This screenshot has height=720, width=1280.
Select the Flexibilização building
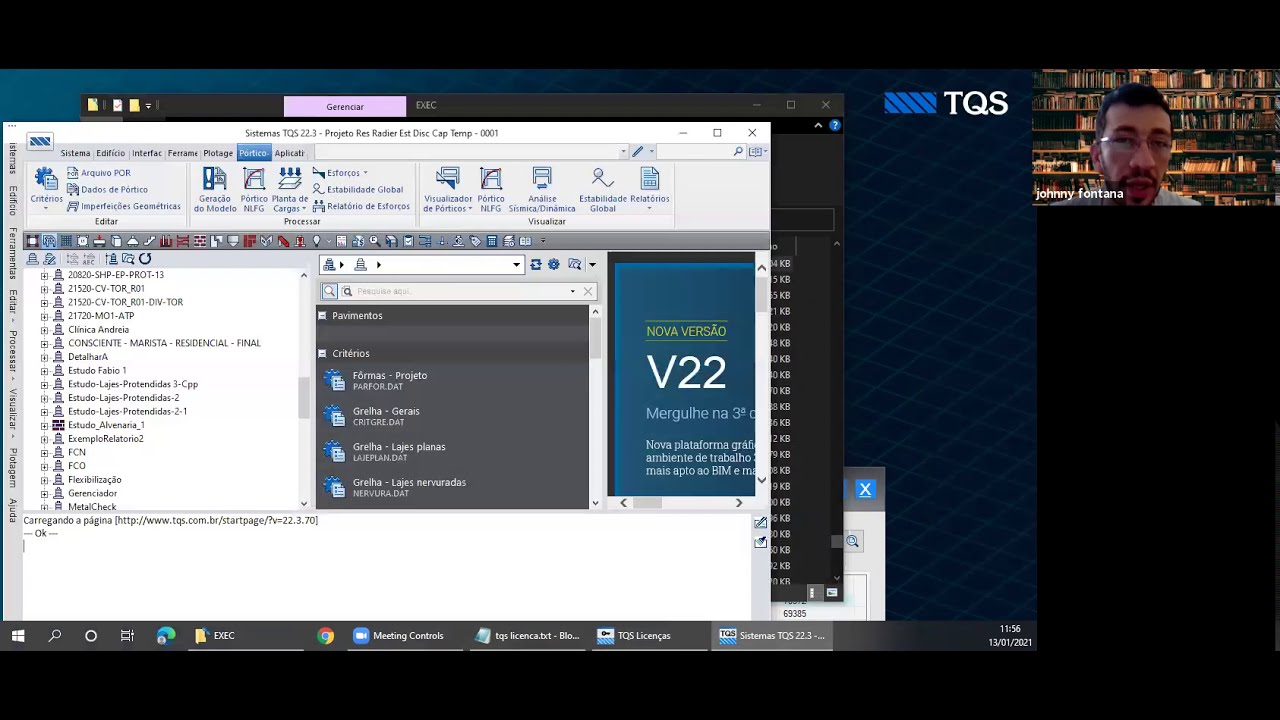(95, 480)
